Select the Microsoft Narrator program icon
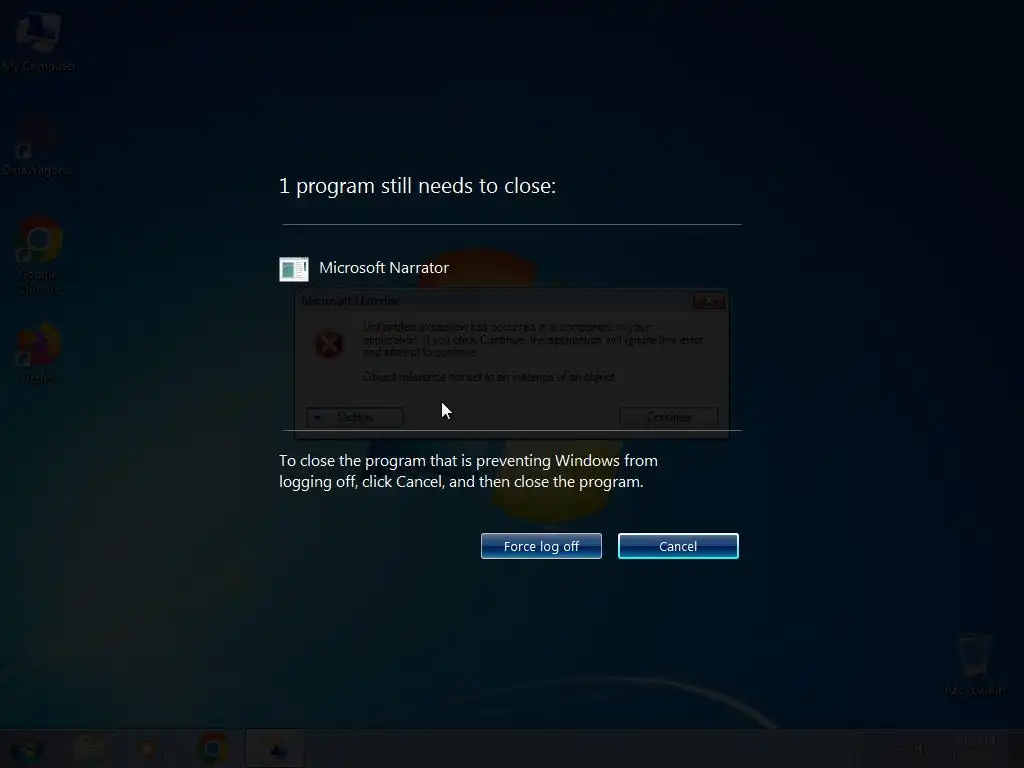The image size is (1024, 768). tap(294, 268)
